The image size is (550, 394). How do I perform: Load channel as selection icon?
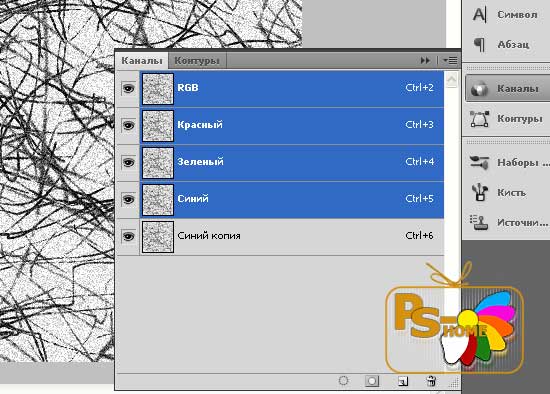344,381
